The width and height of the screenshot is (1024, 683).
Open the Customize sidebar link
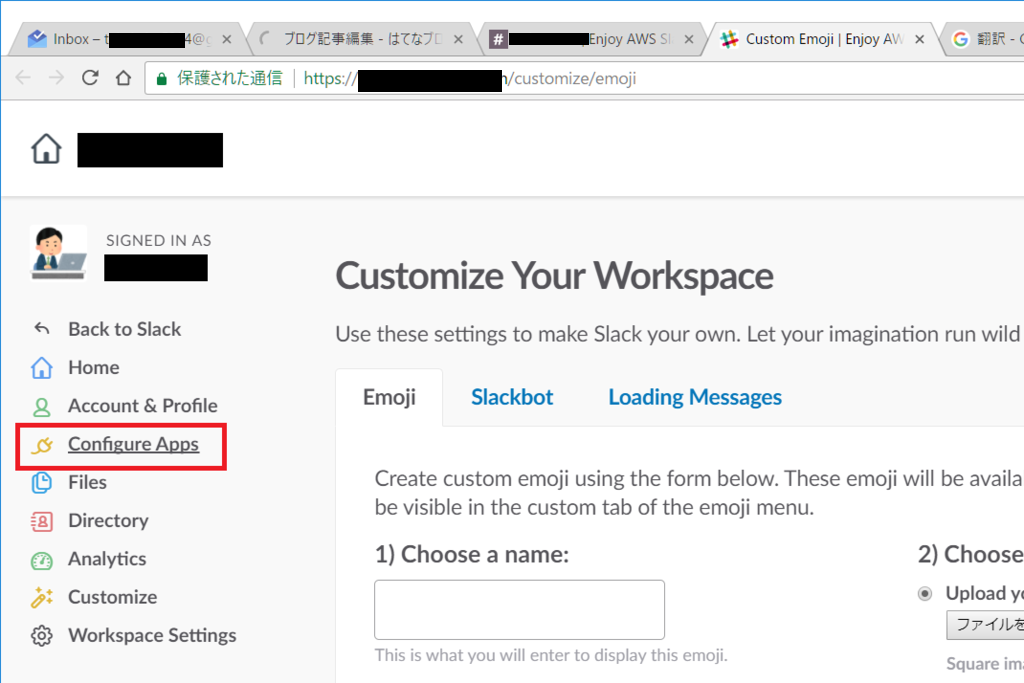coord(112,597)
